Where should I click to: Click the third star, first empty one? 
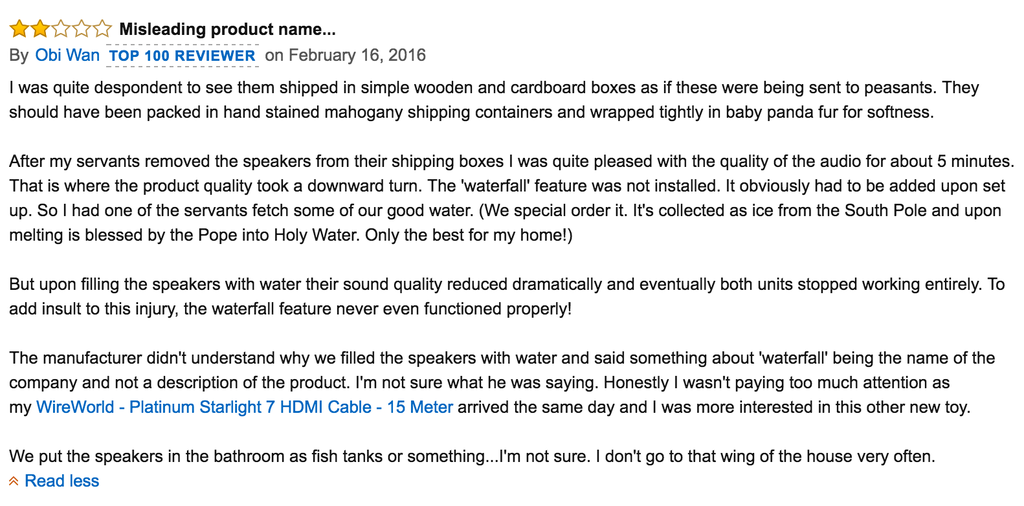tap(60, 28)
